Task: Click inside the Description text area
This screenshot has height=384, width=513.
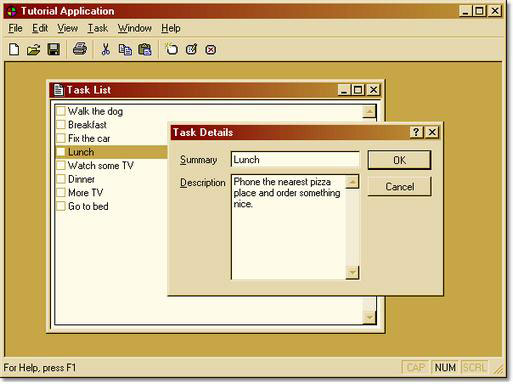Action: click(x=289, y=227)
